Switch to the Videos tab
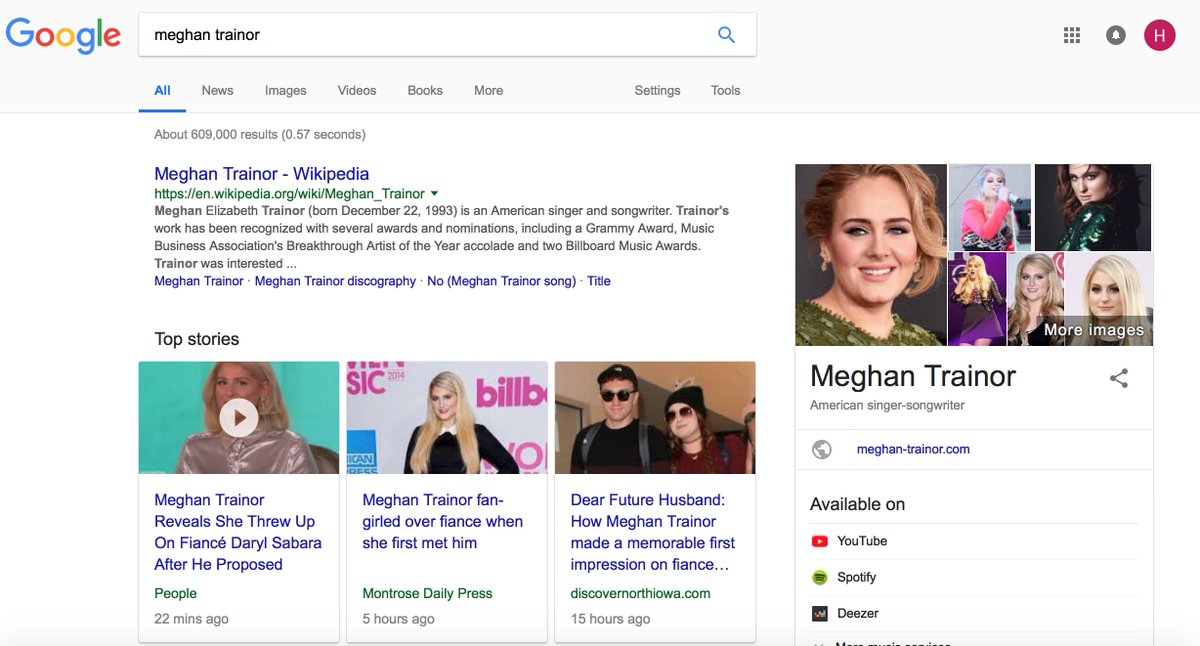Viewport: 1200px width, 646px height. click(357, 90)
